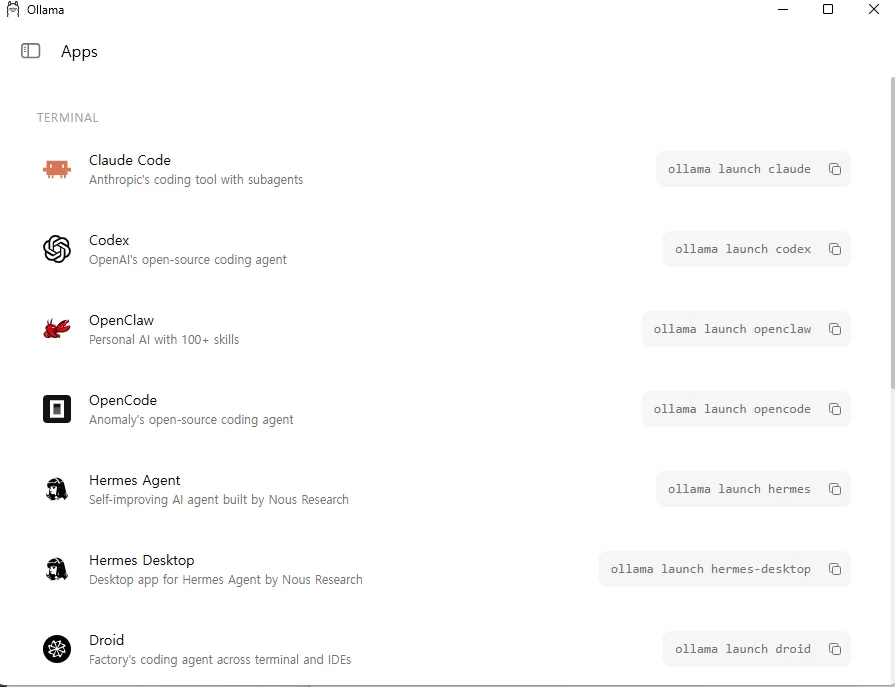
Task: Select the 'ollama launch droid' command text
Action: pos(743,649)
